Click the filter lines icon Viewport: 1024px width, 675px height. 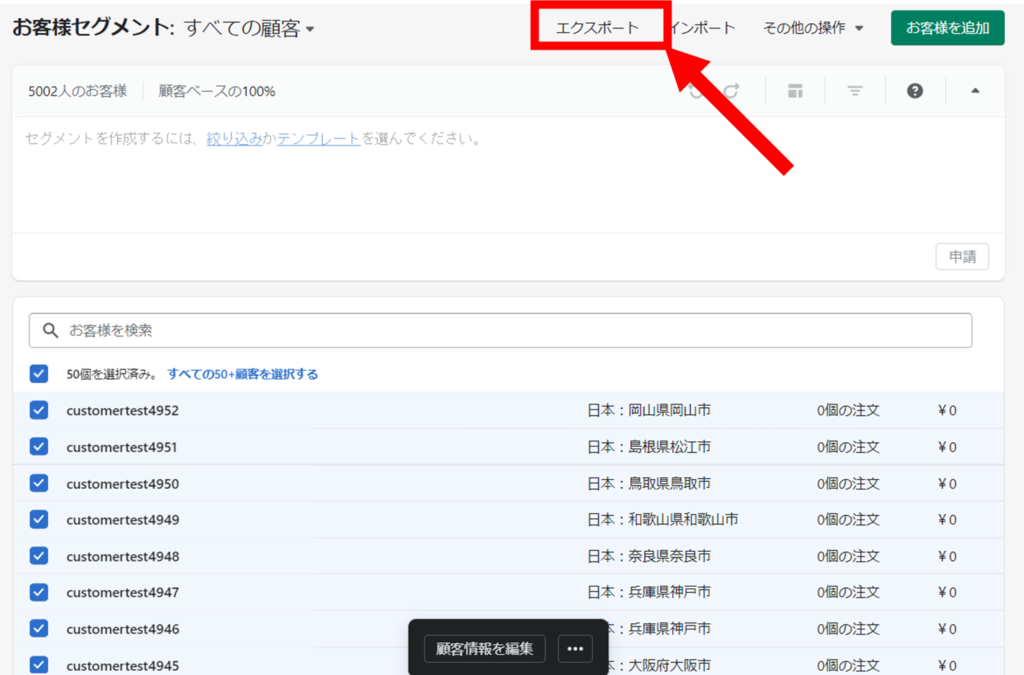point(855,91)
